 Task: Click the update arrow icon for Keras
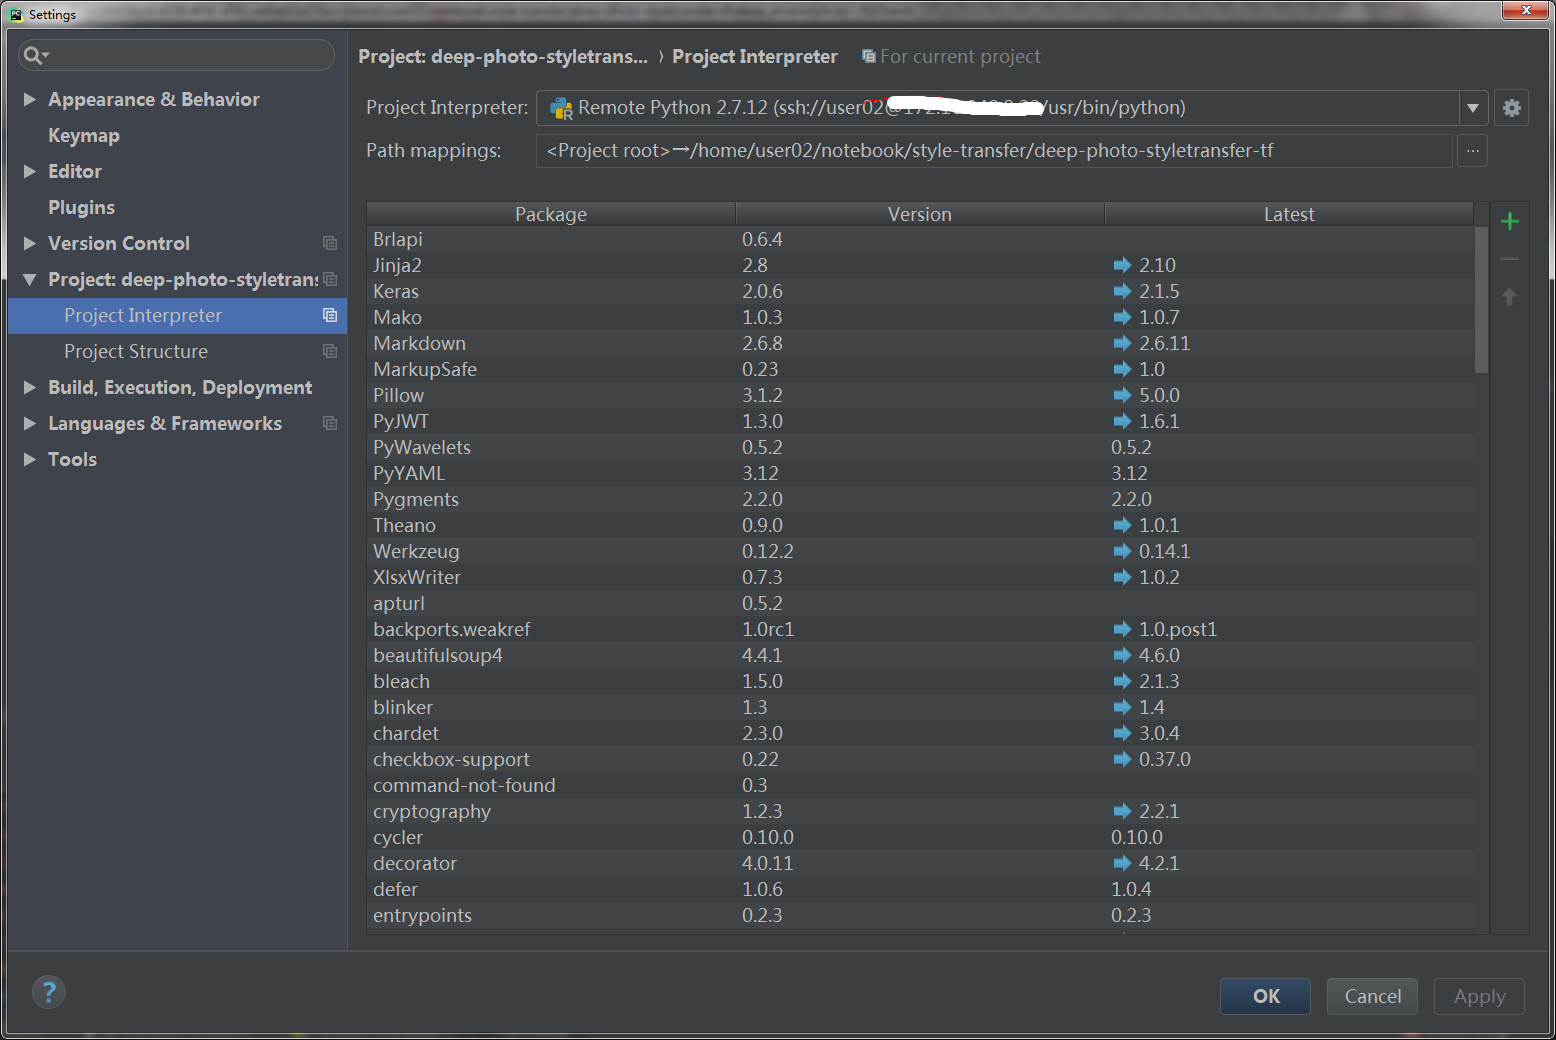1122,291
